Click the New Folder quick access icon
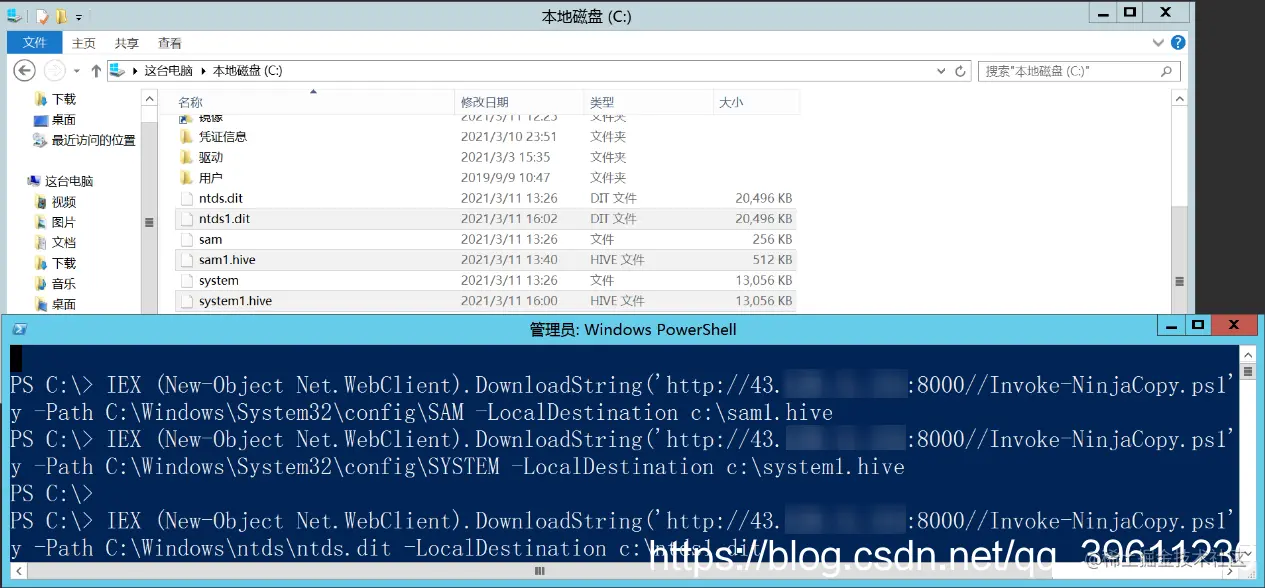This screenshot has width=1265, height=588. tap(61, 16)
